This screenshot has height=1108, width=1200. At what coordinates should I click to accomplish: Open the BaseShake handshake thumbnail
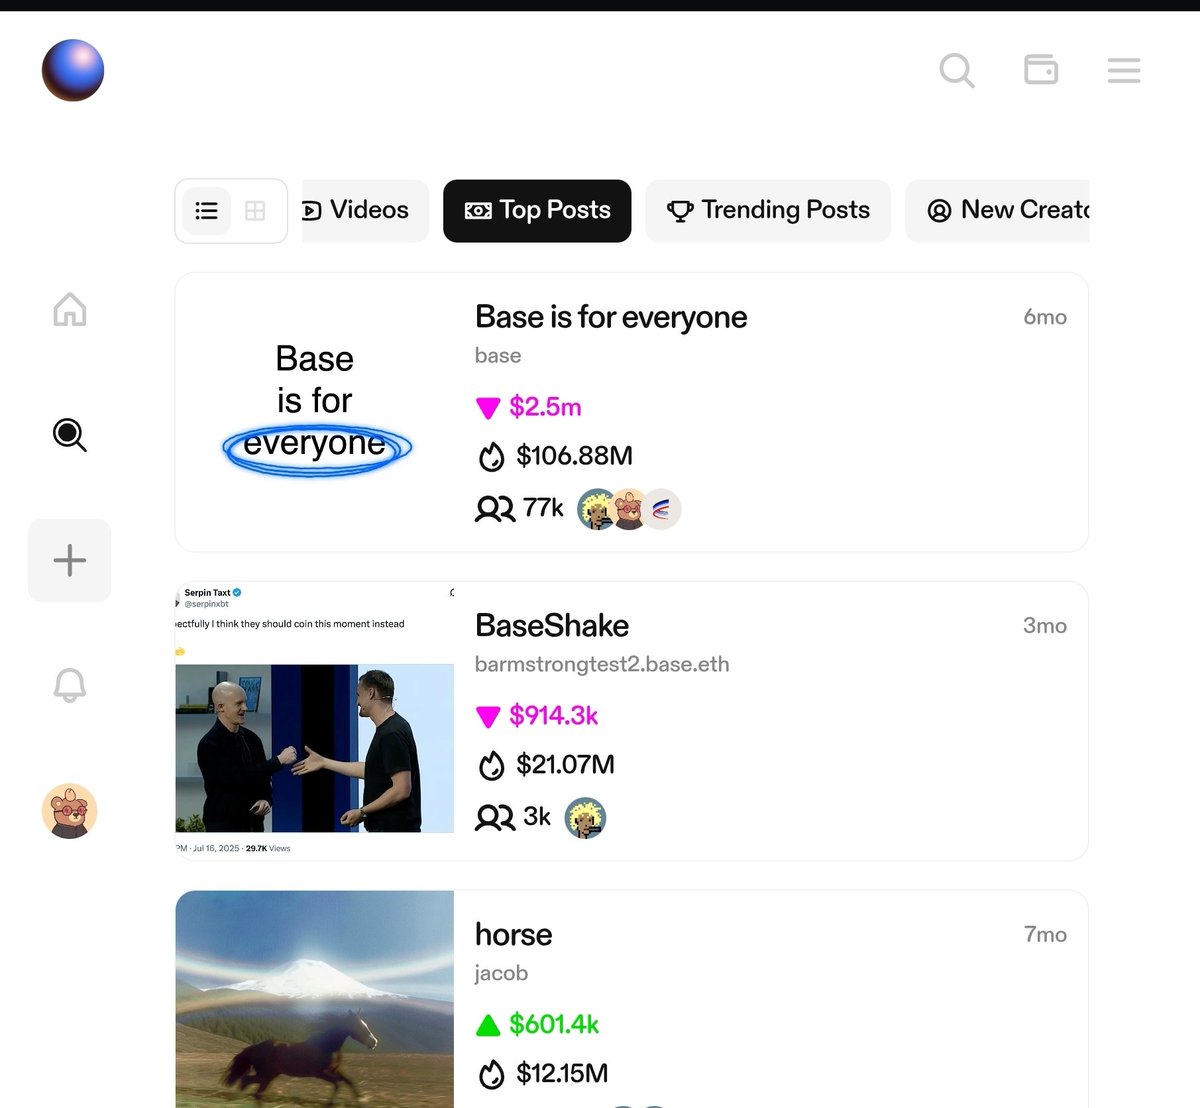(315, 720)
